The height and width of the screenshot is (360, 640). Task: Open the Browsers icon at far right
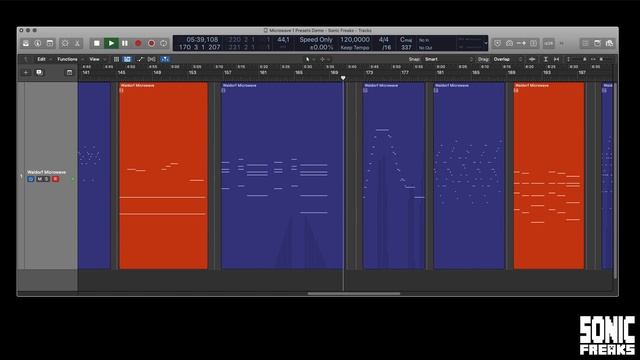(x=609, y=43)
